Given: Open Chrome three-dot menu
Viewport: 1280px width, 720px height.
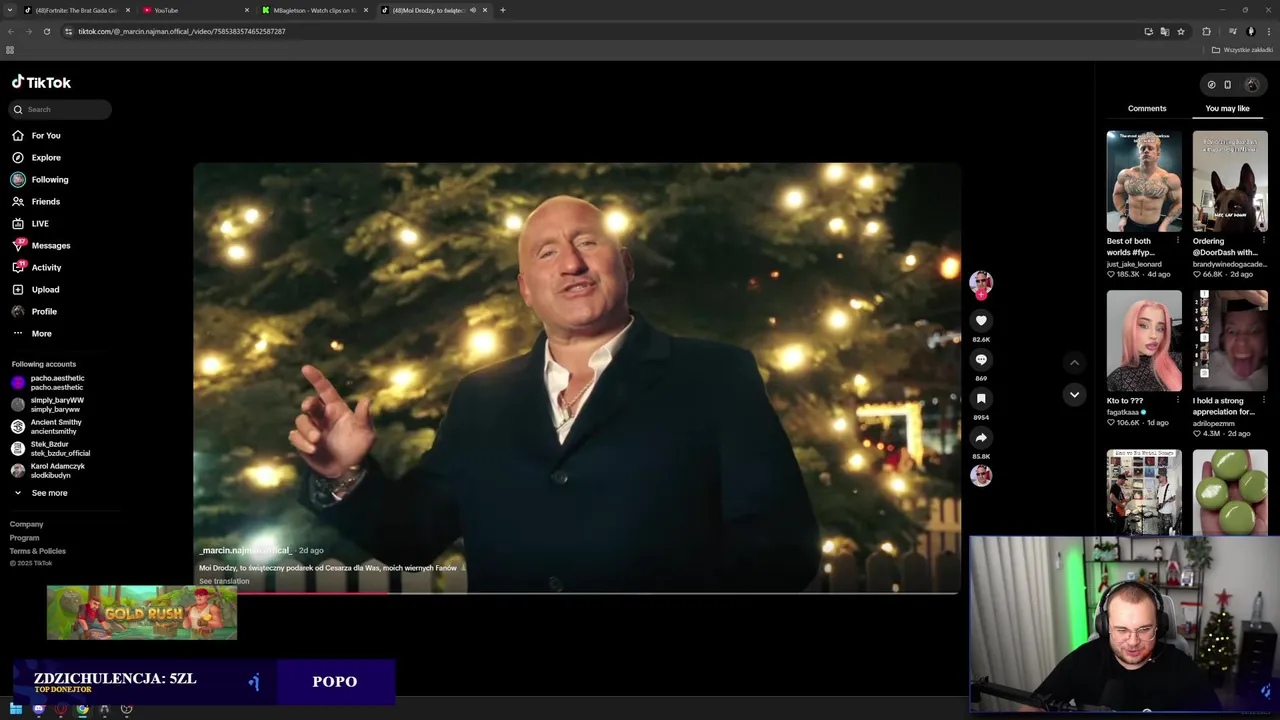Looking at the screenshot, I should click(1269, 31).
